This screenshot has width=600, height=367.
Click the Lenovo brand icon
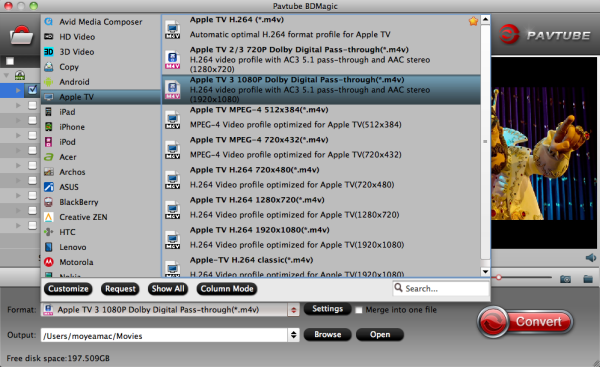(49, 247)
